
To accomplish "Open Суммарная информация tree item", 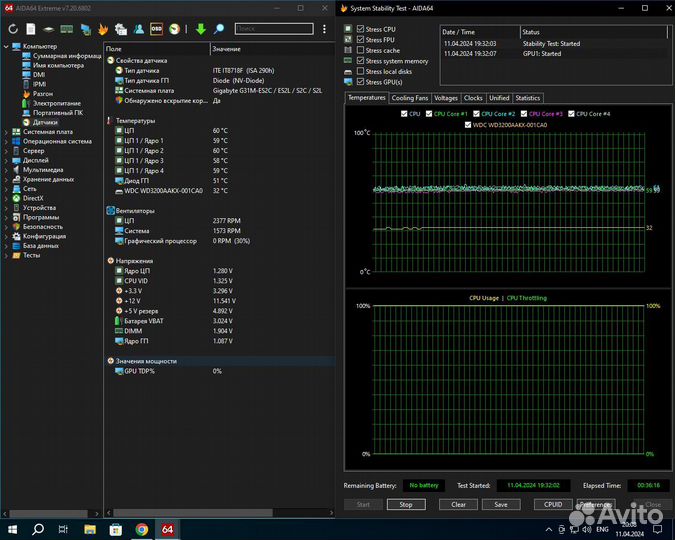I will click(67, 56).
